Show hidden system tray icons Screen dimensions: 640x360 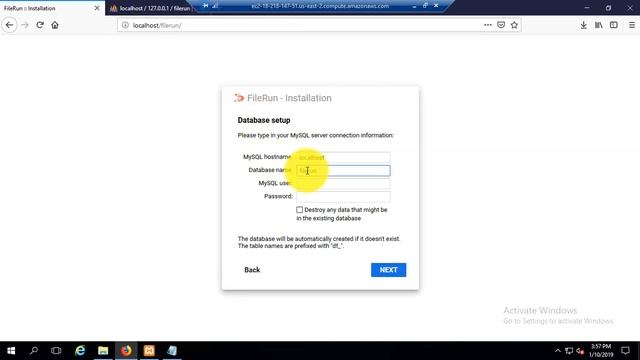point(558,351)
